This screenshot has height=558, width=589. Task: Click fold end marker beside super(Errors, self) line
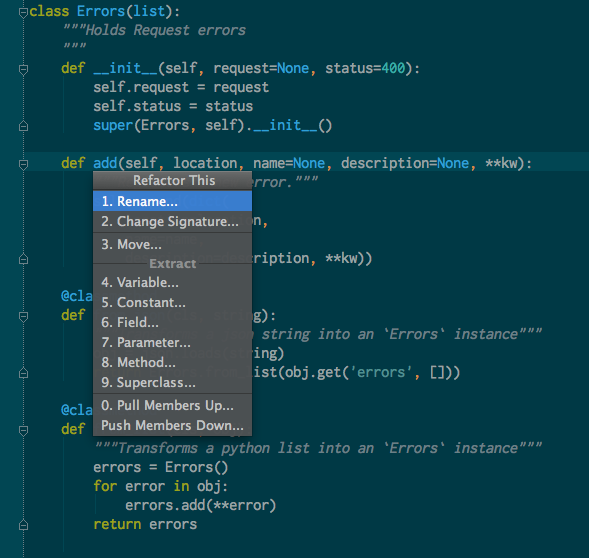(23, 126)
